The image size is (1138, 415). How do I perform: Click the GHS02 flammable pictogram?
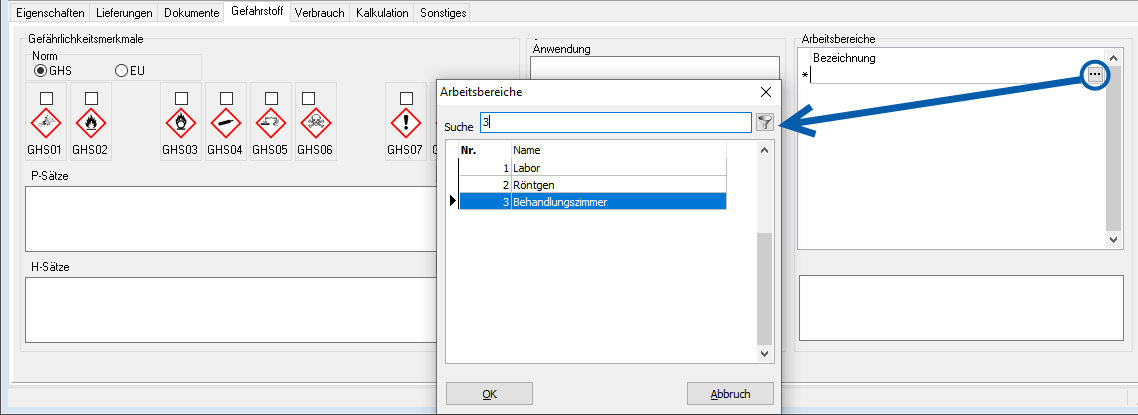pos(91,125)
